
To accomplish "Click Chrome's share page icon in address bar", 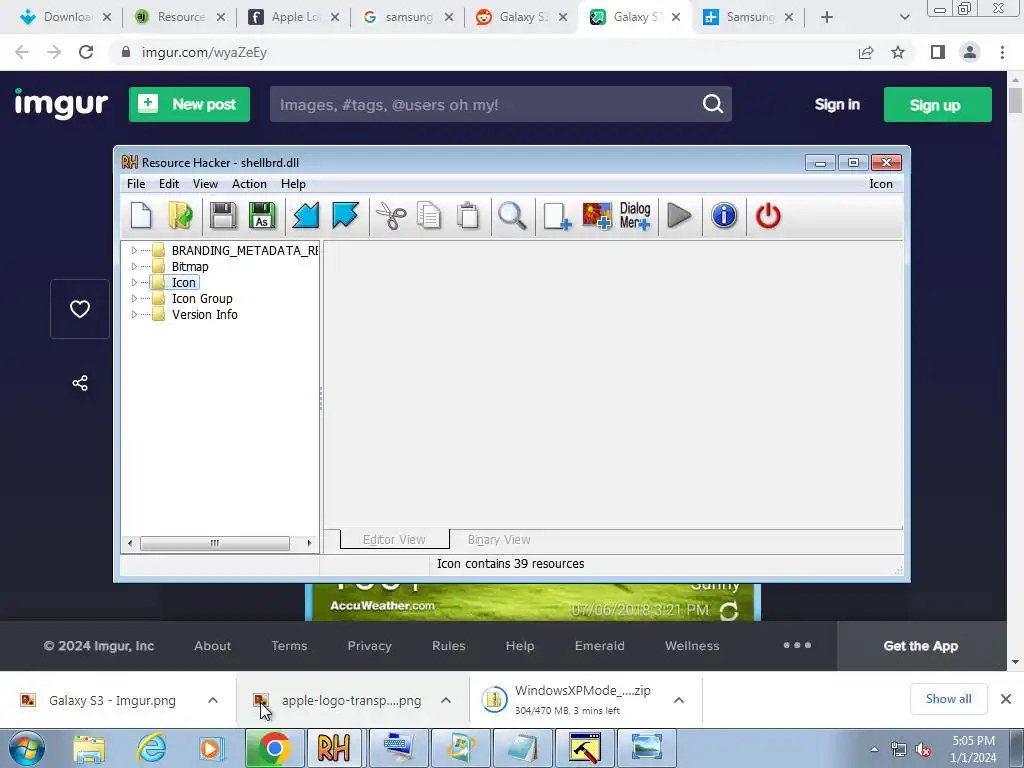I will point(866,52).
